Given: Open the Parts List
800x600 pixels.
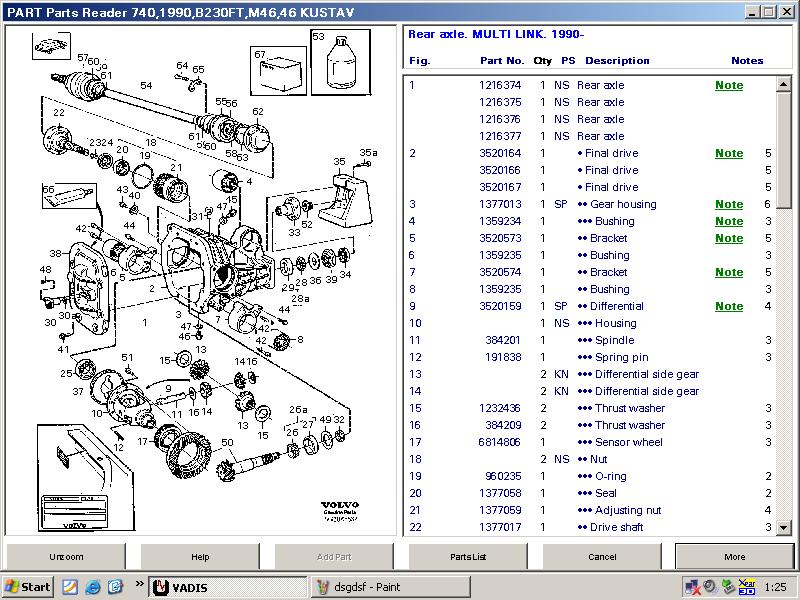Looking at the screenshot, I should (467, 556).
